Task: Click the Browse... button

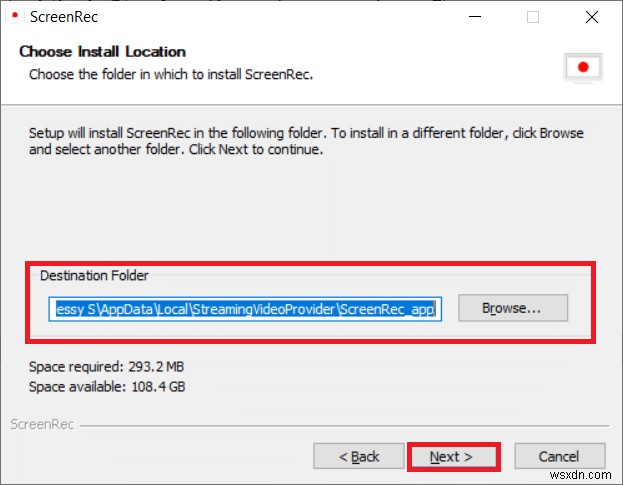Action: (x=512, y=308)
